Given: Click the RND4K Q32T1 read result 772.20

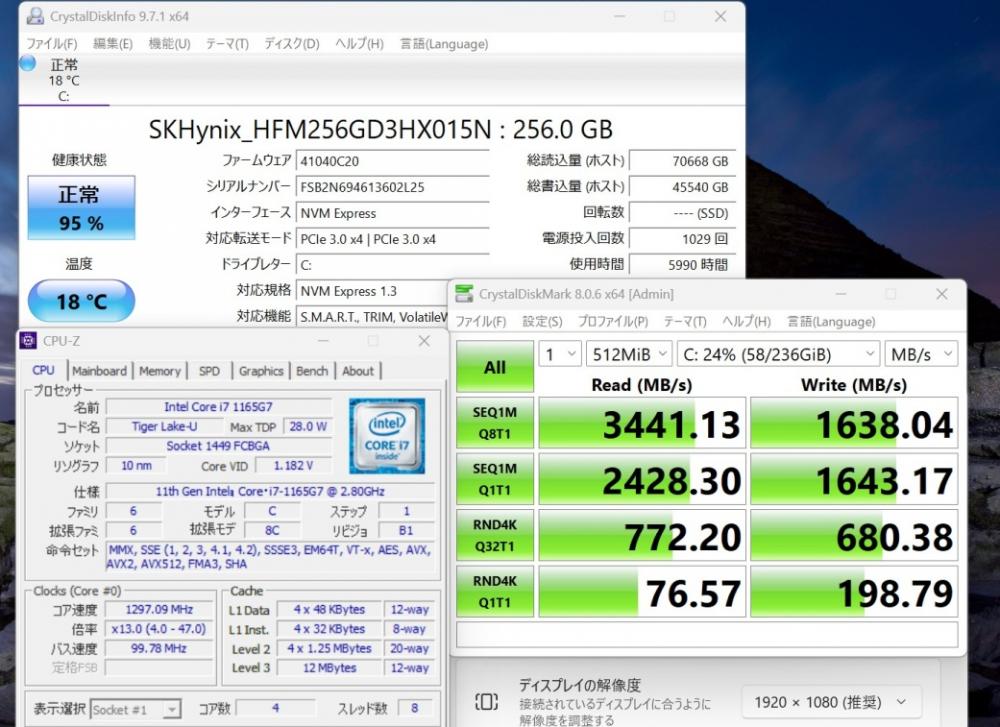Looking at the screenshot, I should 642,536.
